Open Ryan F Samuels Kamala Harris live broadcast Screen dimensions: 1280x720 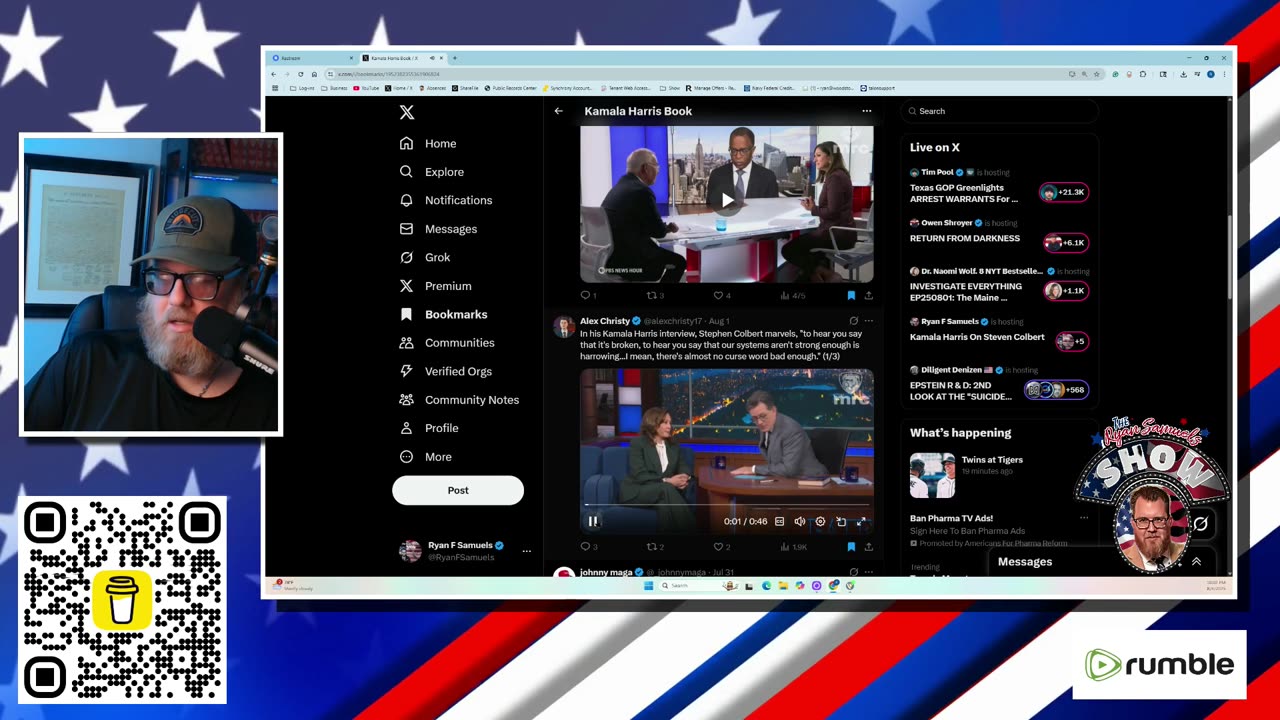click(x=998, y=331)
